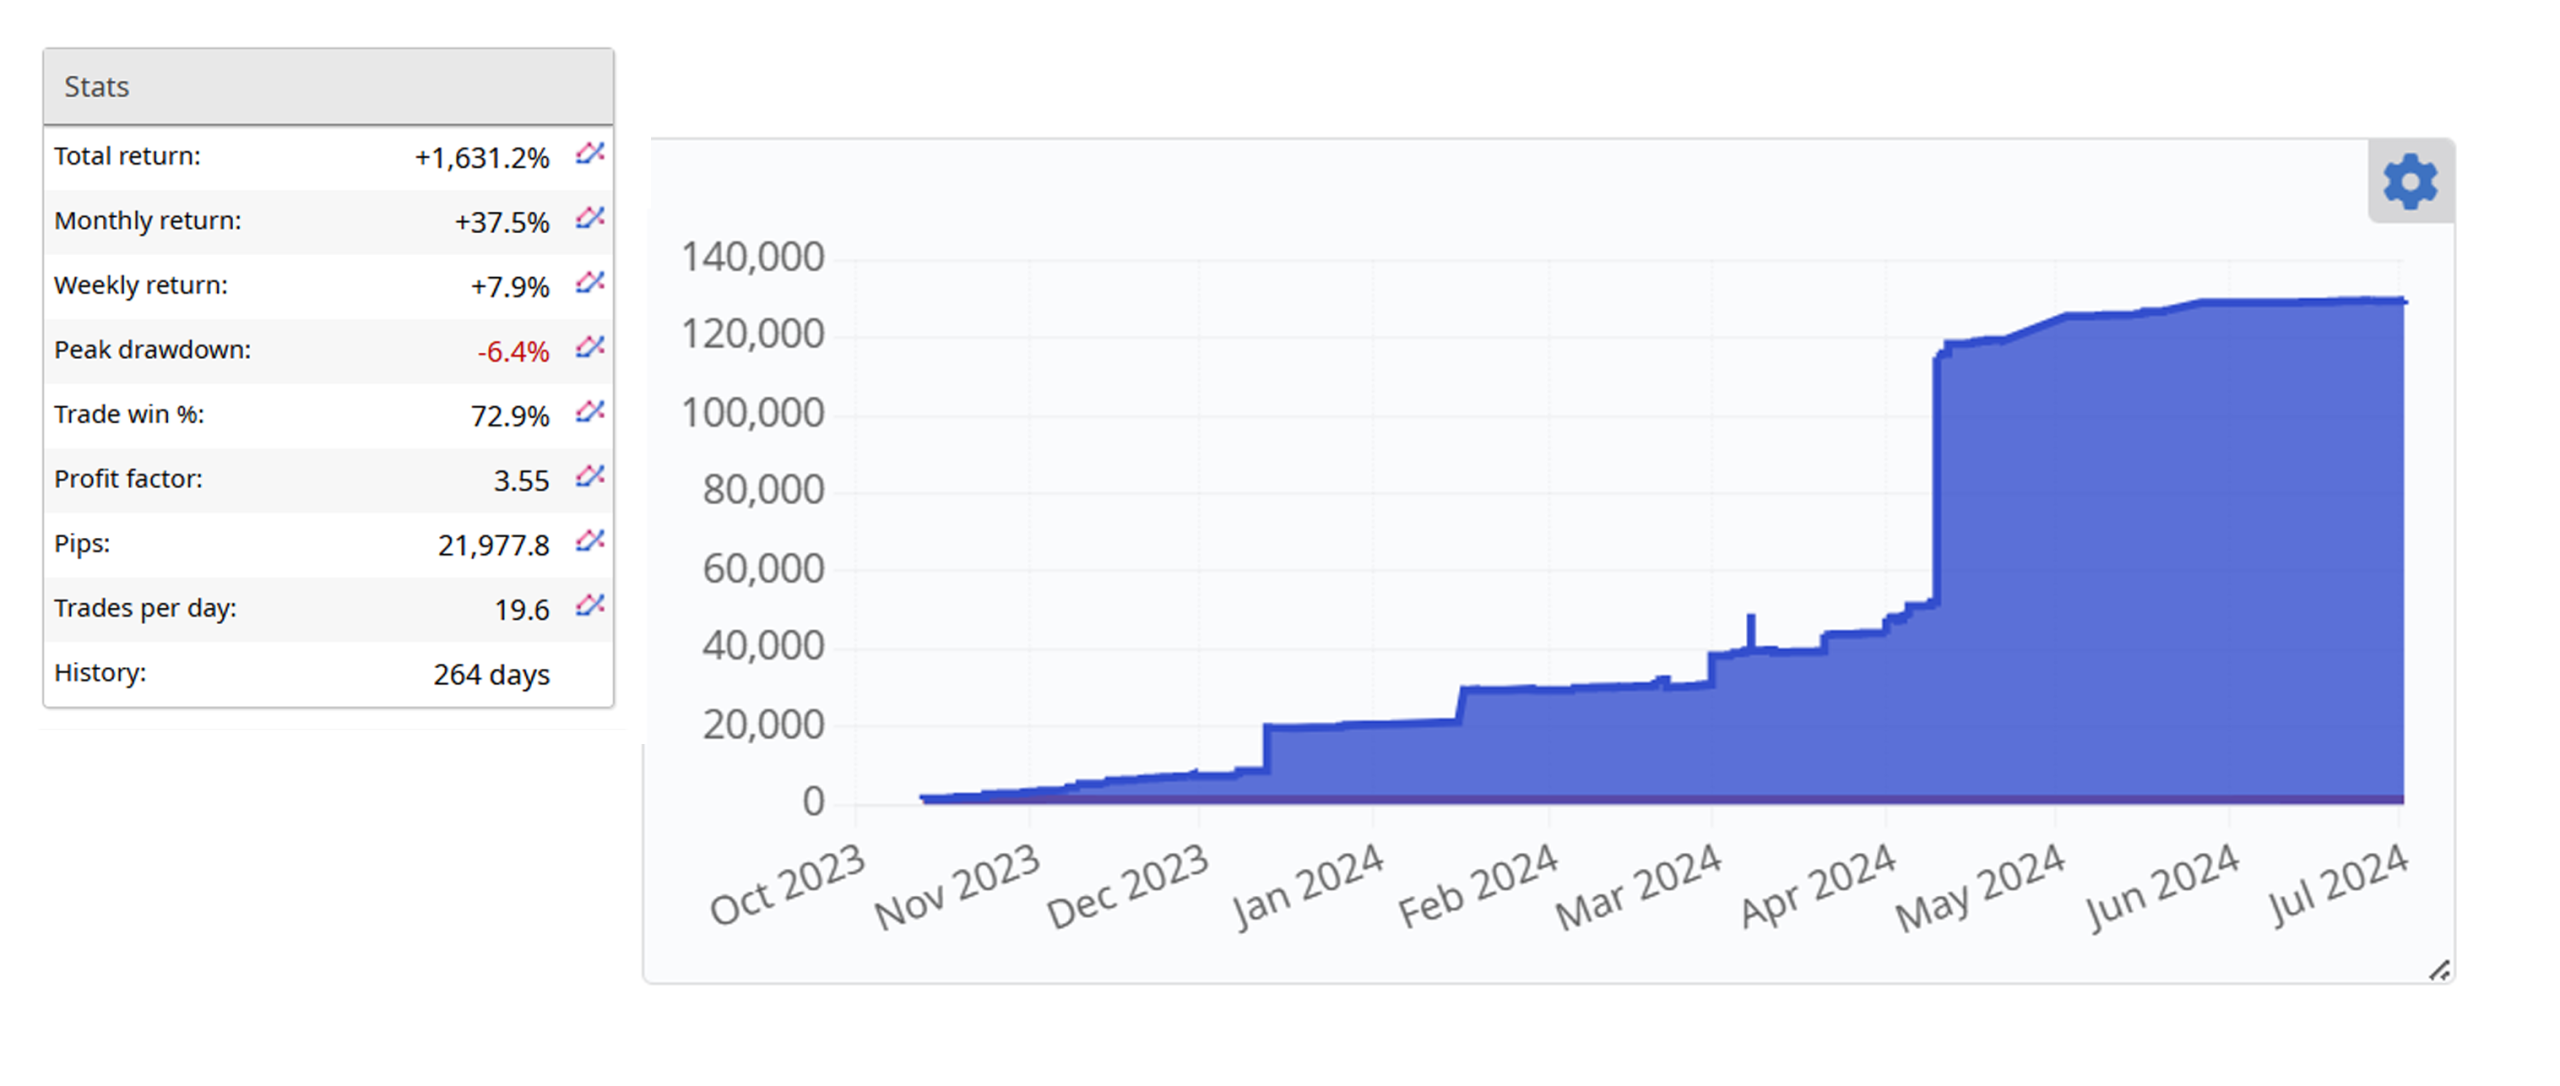Image resolution: width=2560 pixels, height=1086 pixels.
Task: Click the Oct 2023 x-axis label
Action: pos(787,884)
